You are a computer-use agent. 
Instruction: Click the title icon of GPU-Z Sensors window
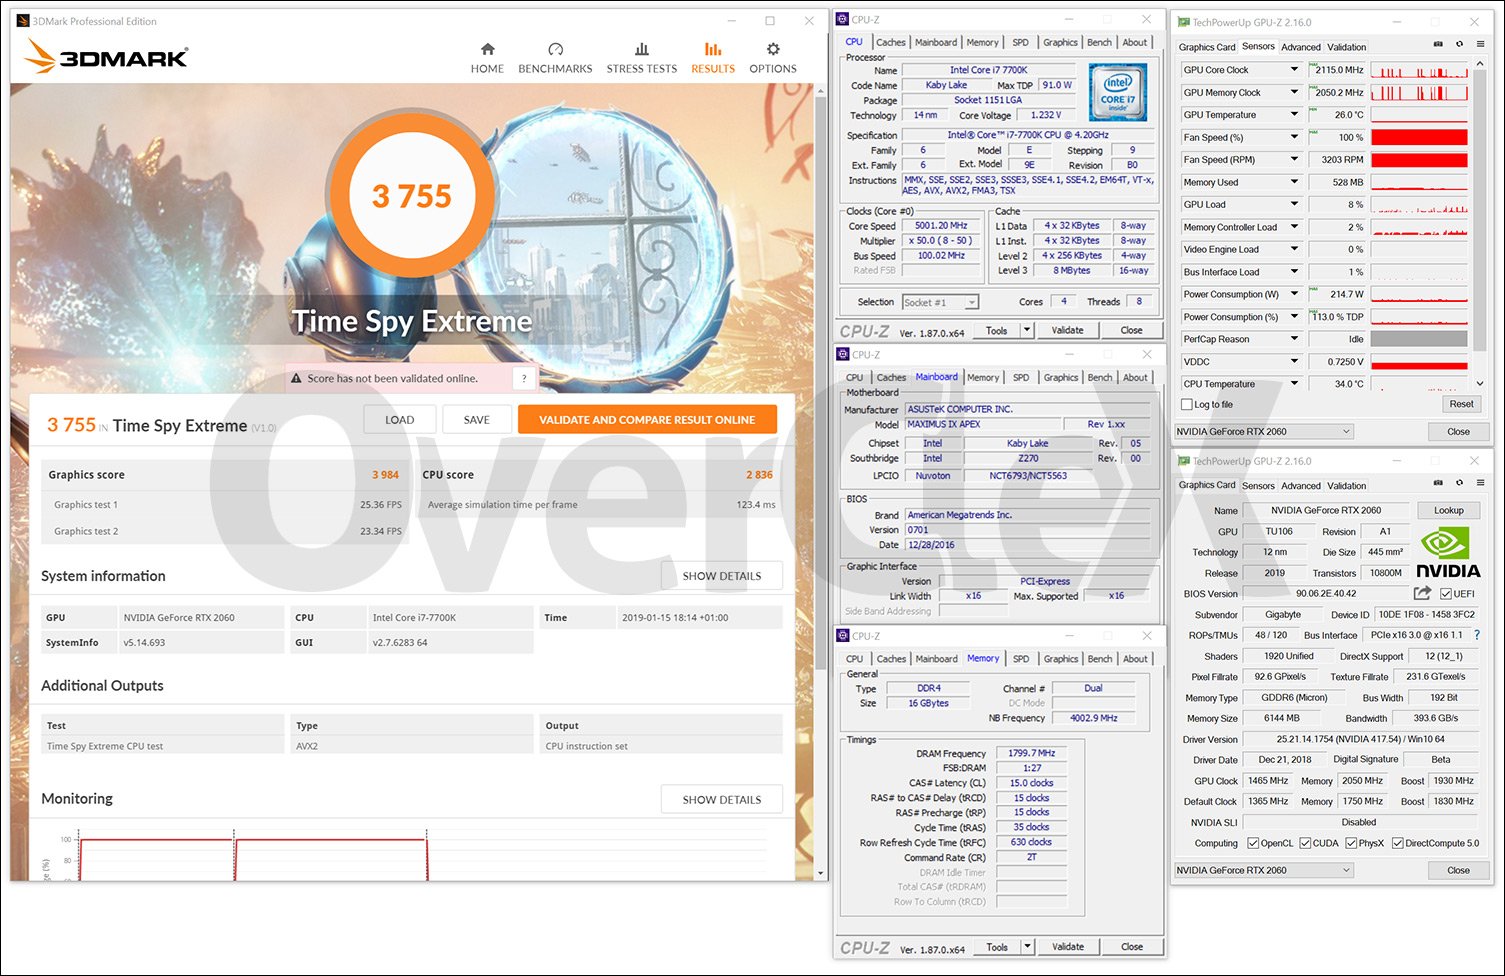point(1184,22)
